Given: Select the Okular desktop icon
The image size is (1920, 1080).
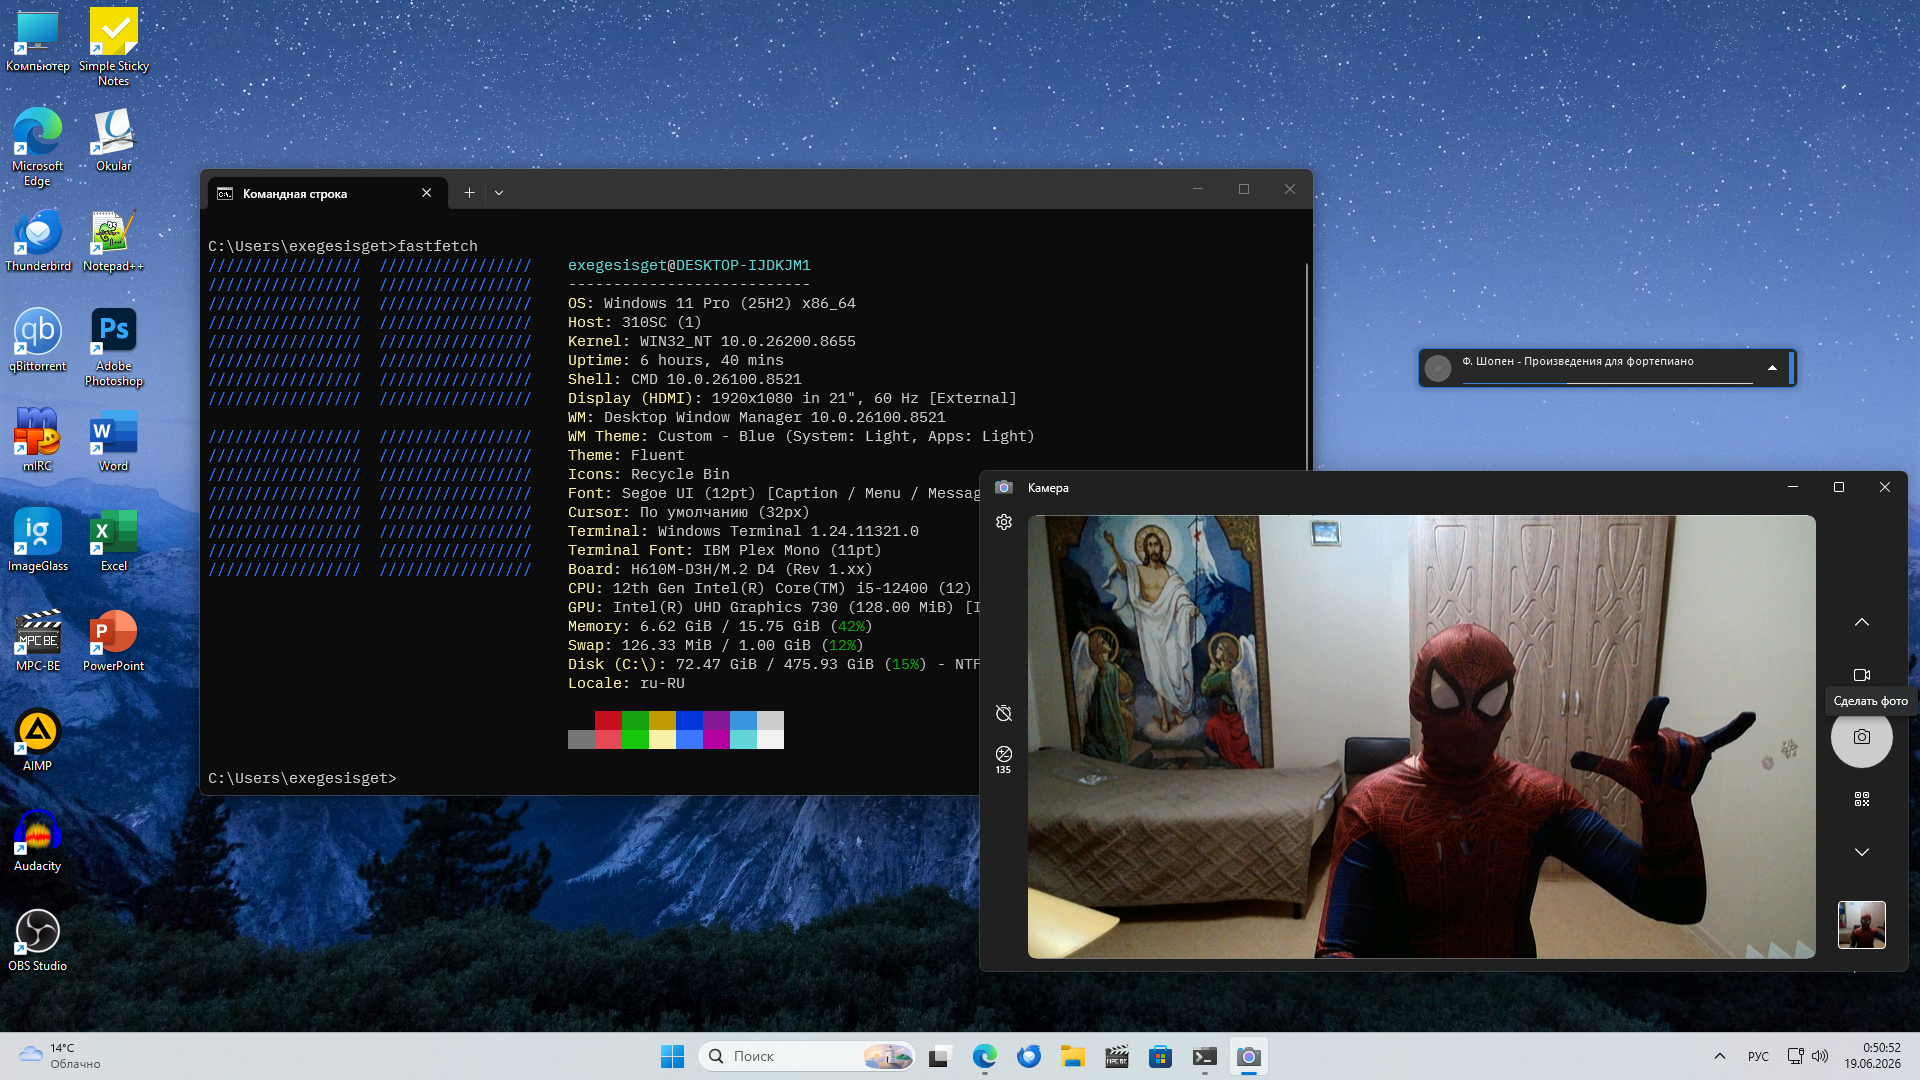Looking at the screenshot, I should pos(114,140).
